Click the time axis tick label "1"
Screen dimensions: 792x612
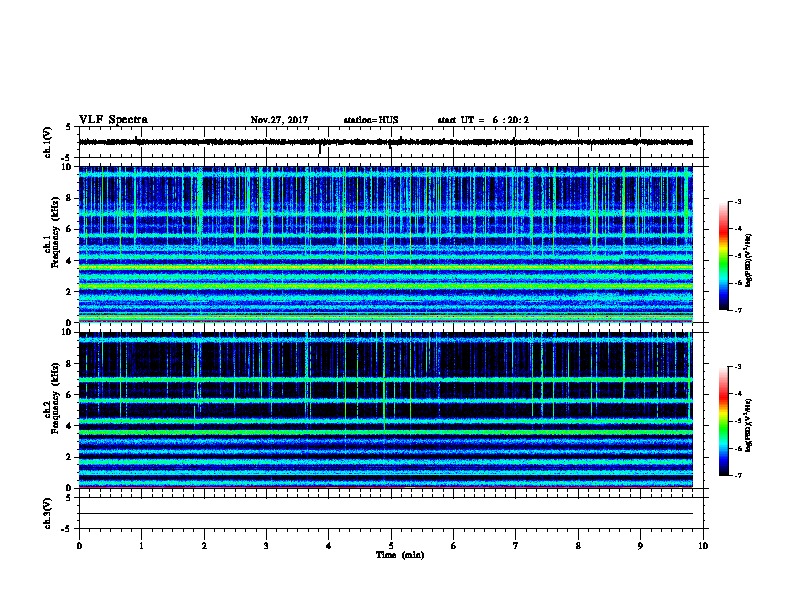tap(142, 546)
